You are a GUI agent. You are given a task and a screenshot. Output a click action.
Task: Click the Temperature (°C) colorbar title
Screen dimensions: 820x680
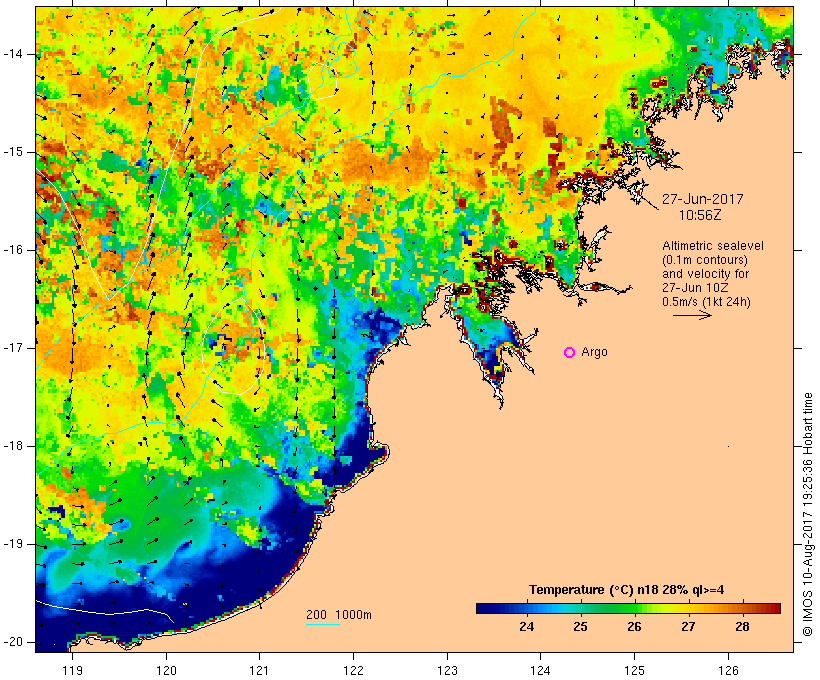[x=627, y=590]
